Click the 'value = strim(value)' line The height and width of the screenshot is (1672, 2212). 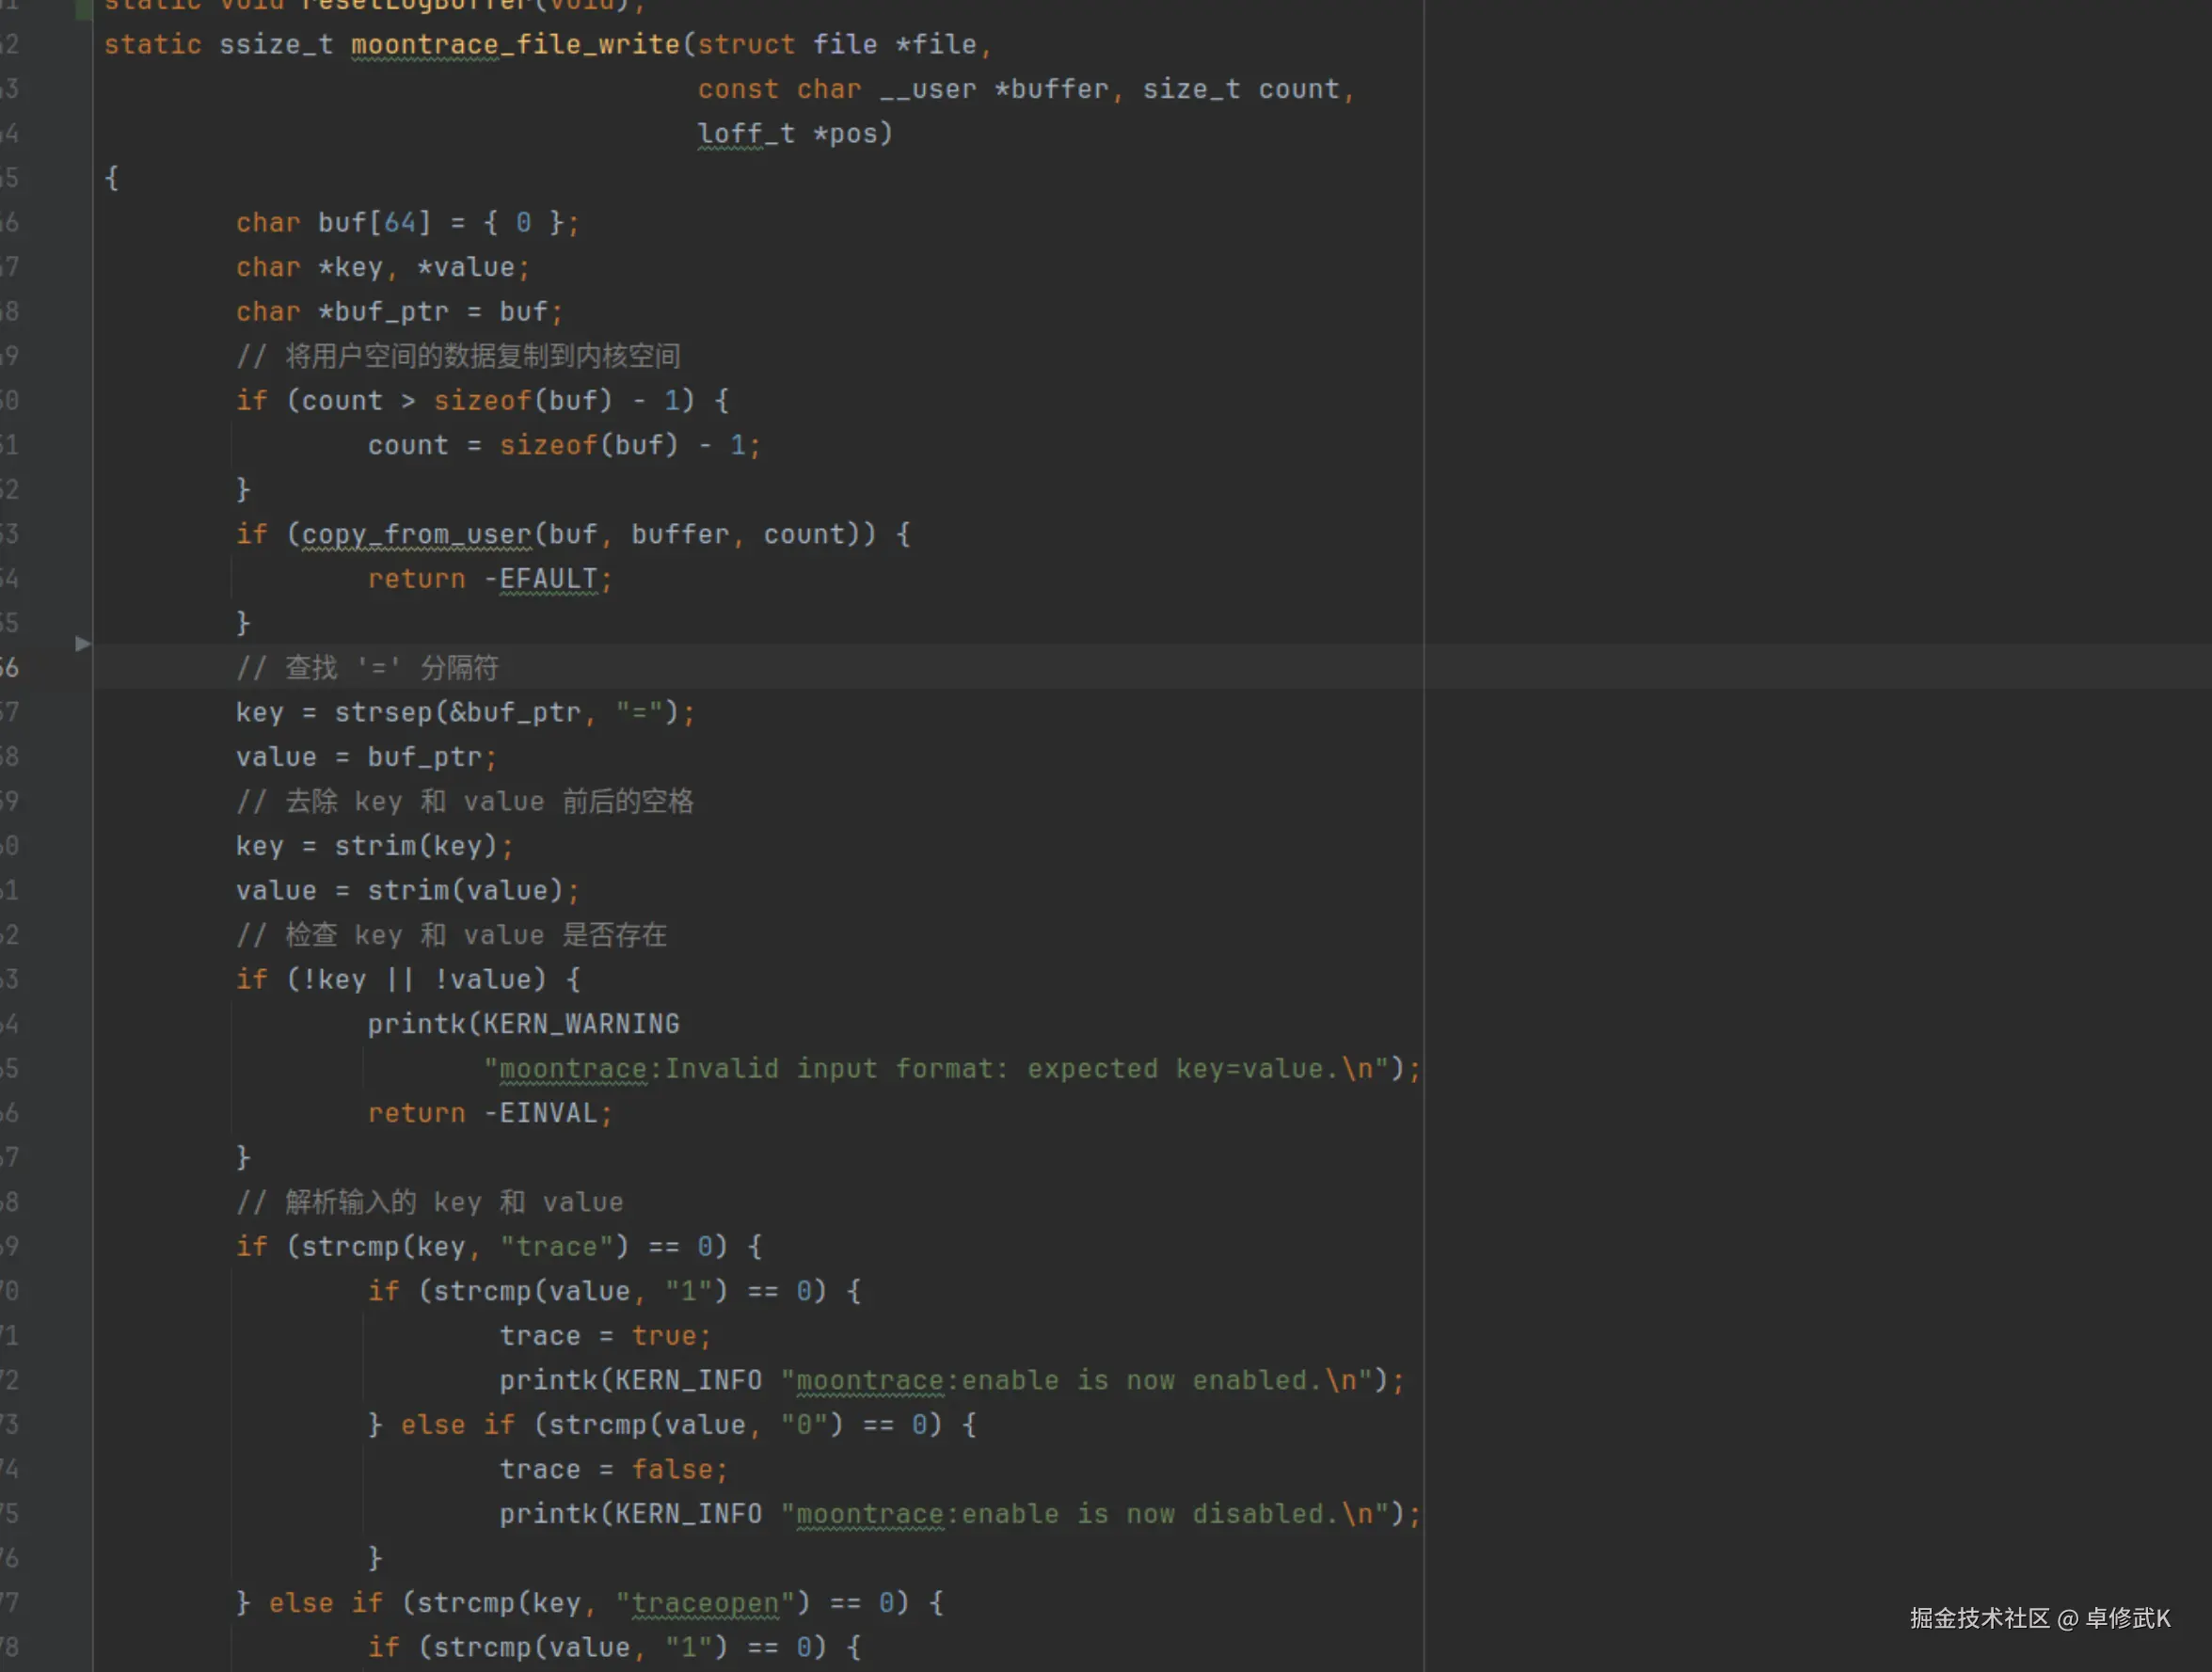coord(406,890)
